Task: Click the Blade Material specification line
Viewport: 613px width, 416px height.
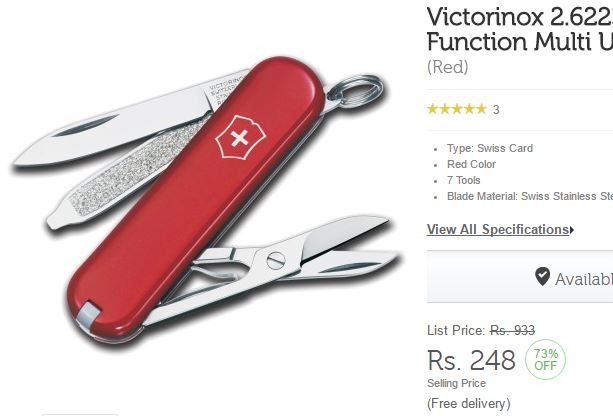Action: pyautogui.click(x=530, y=196)
